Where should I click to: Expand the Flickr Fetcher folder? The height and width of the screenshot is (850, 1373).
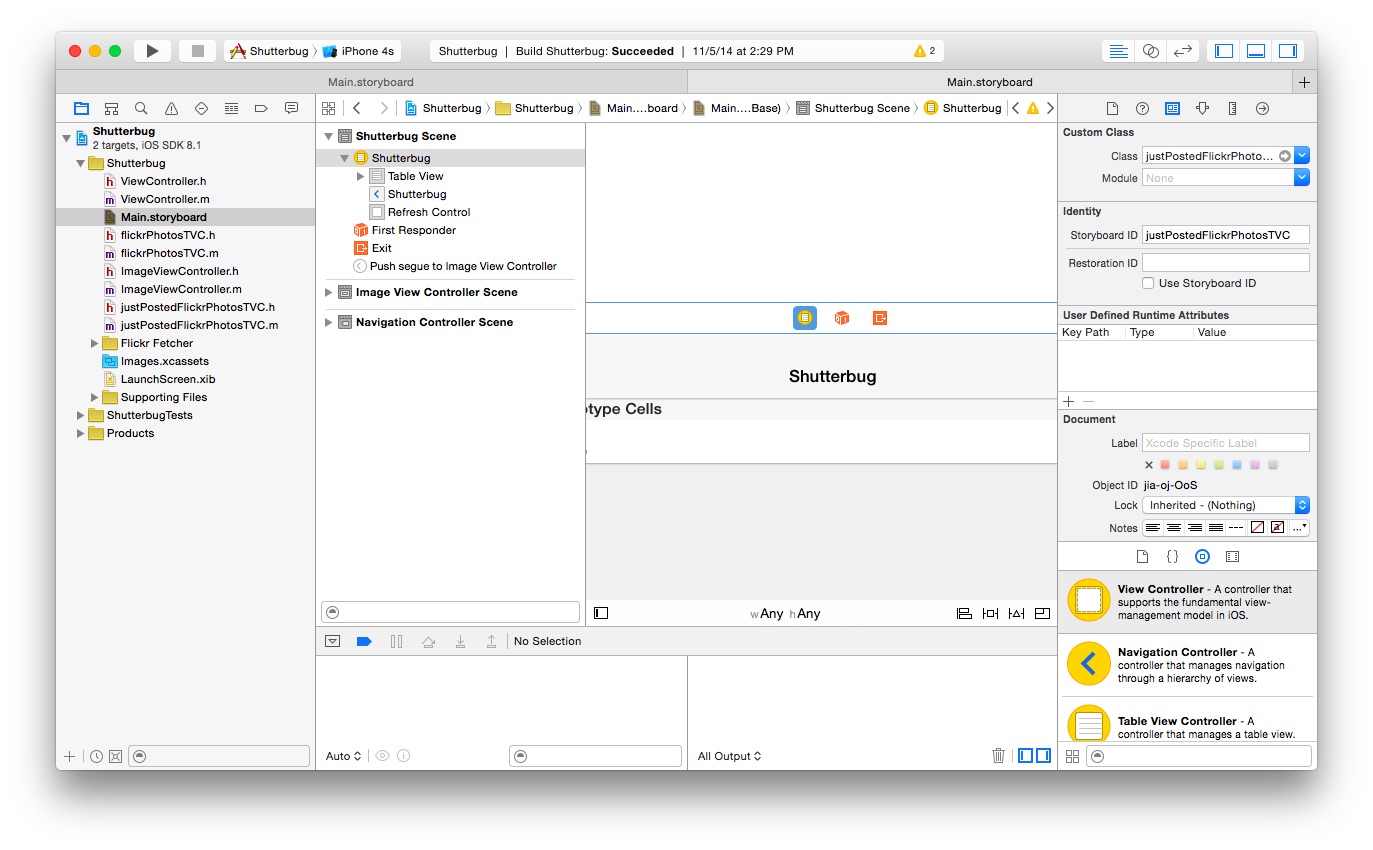click(95, 343)
